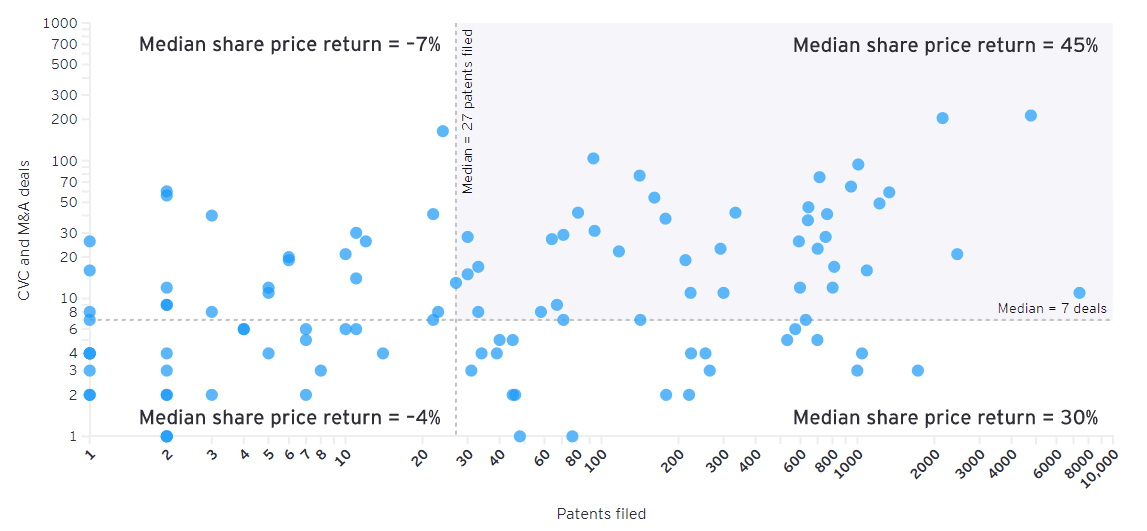This screenshot has height=531, width=1147.
Task: Select the data point nearest 5000 patents, top right
Action: pyautogui.click(x=1031, y=116)
